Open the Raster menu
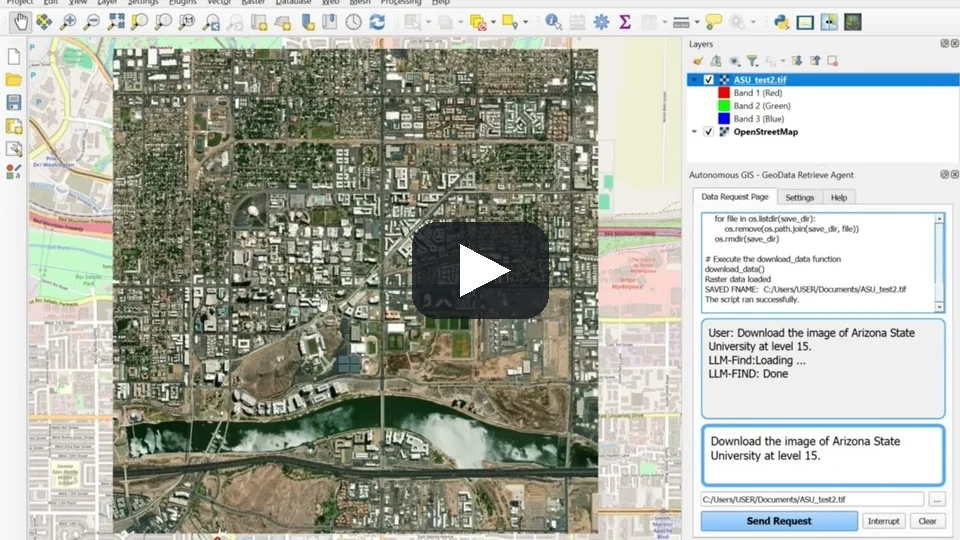The width and height of the screenshot is (960, 540). 253,2
